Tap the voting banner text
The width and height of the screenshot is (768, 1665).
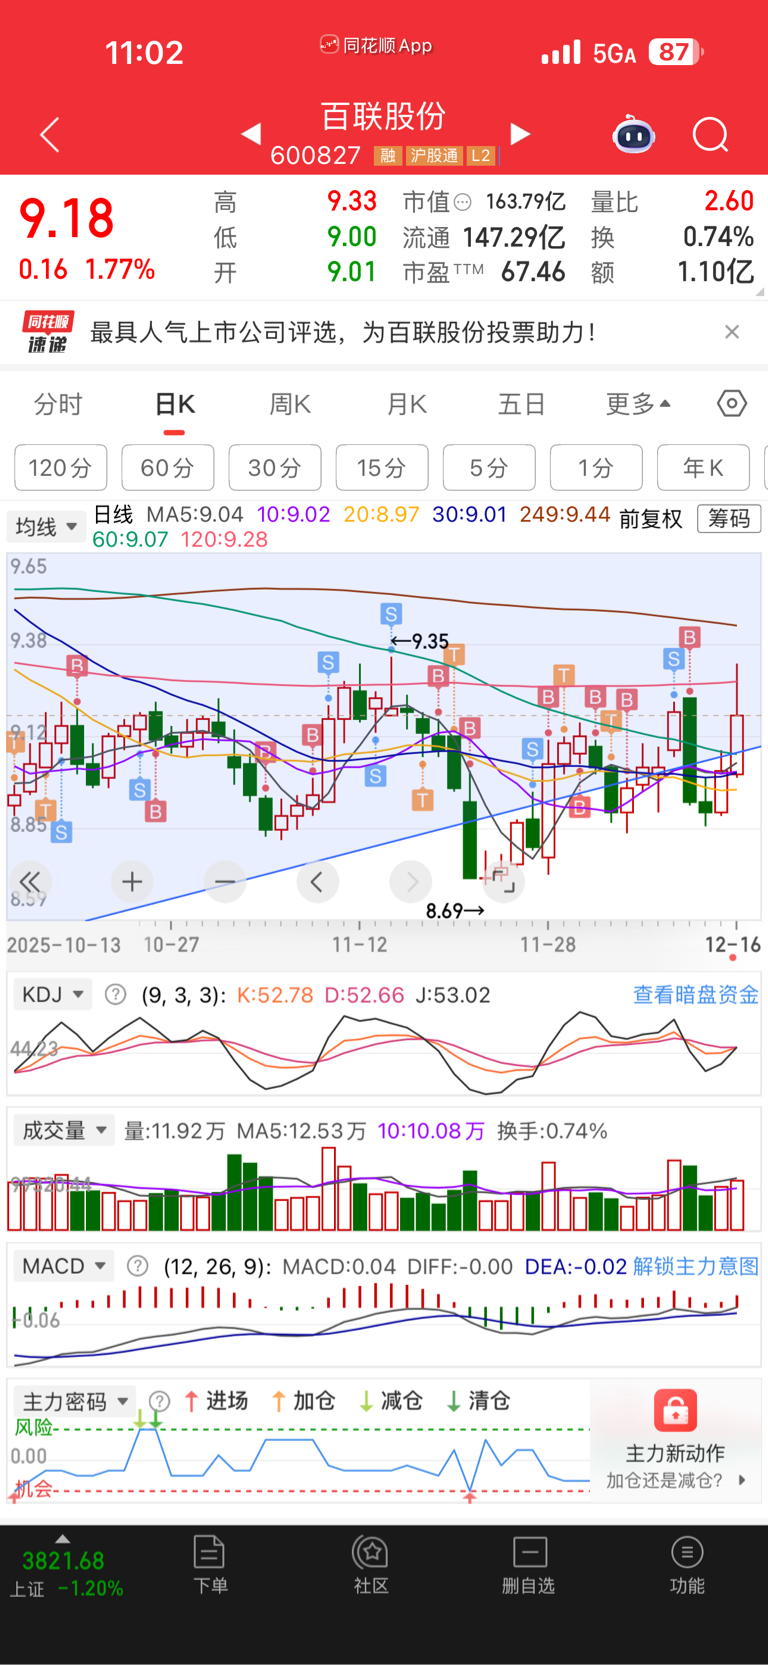coord(343,332)
